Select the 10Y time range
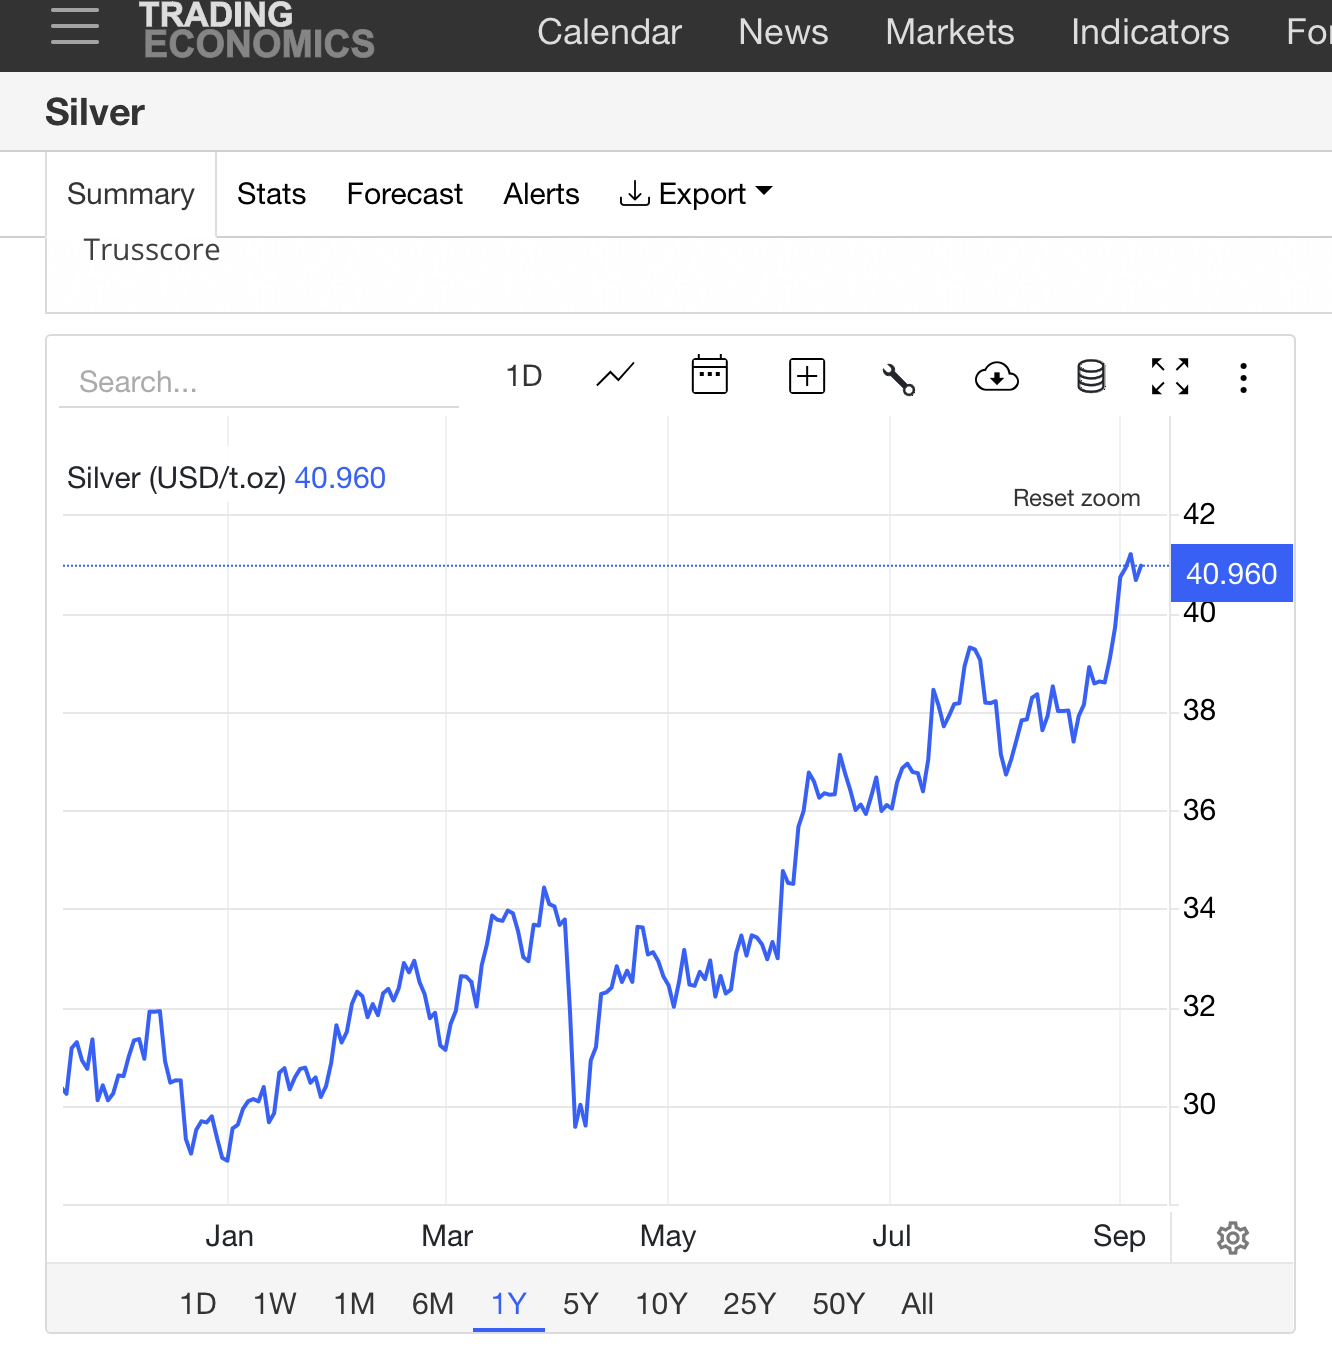 [x=661, y=1304]
